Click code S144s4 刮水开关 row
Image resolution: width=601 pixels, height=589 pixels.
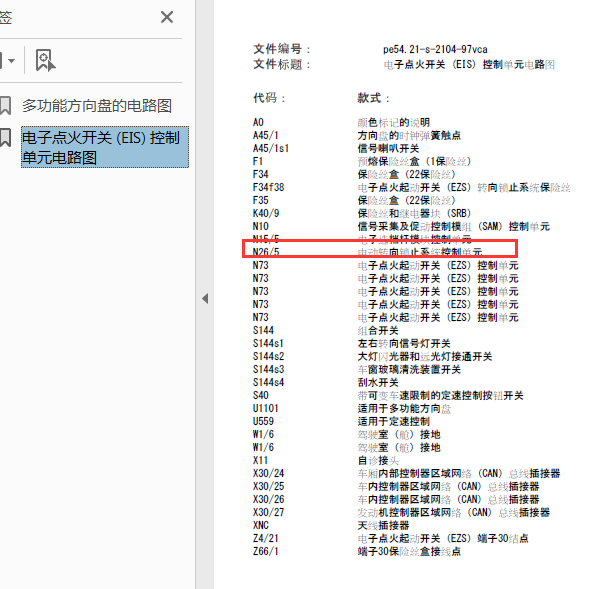325,383
